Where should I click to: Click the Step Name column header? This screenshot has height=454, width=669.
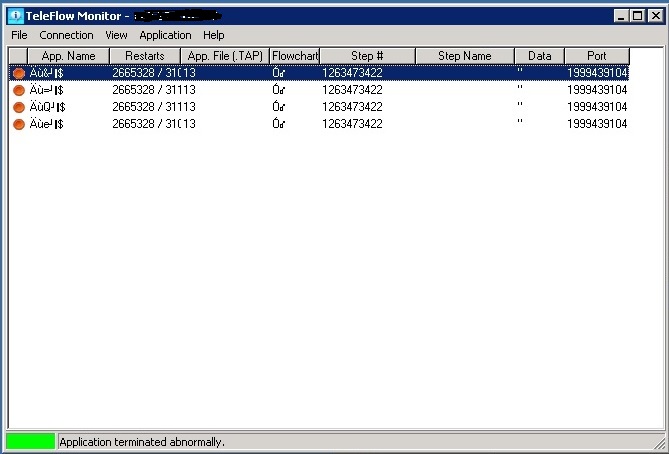click(x=465, y=56)
